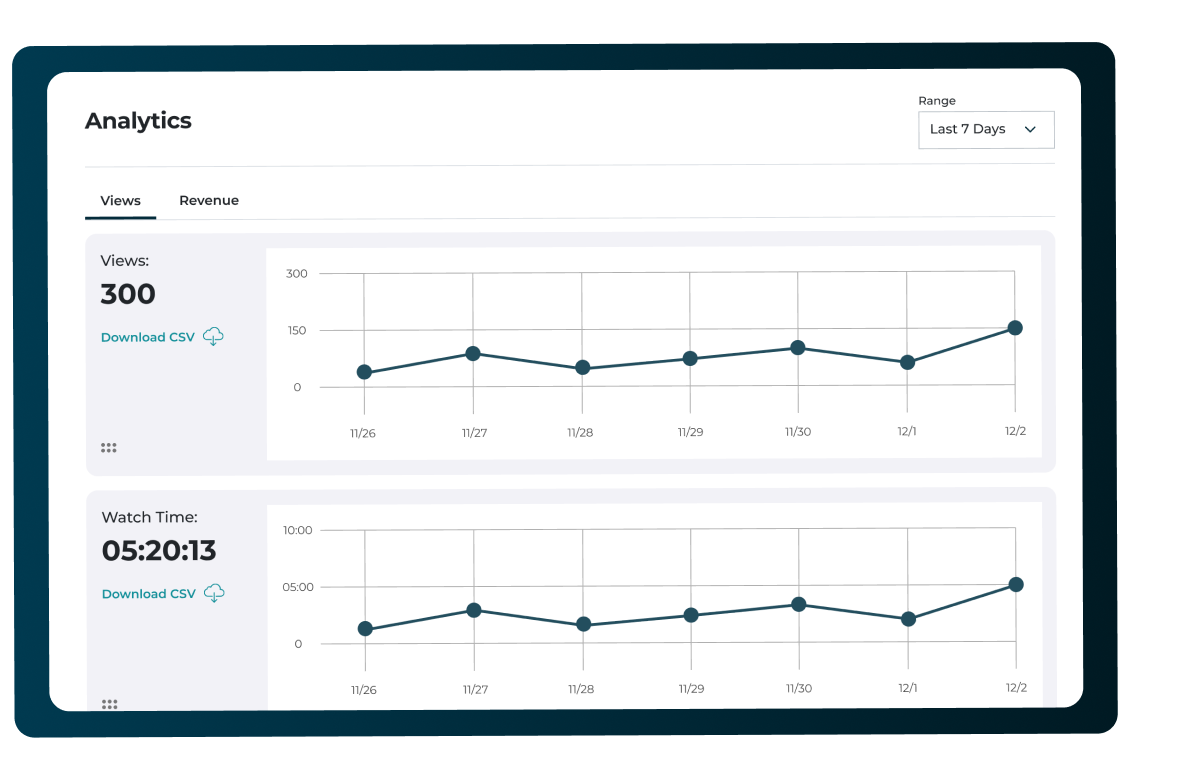This screenshot has width=1198, height=780.
Task: Click the 11/26 data point on Views chart
Action: [x=364, y=372]
